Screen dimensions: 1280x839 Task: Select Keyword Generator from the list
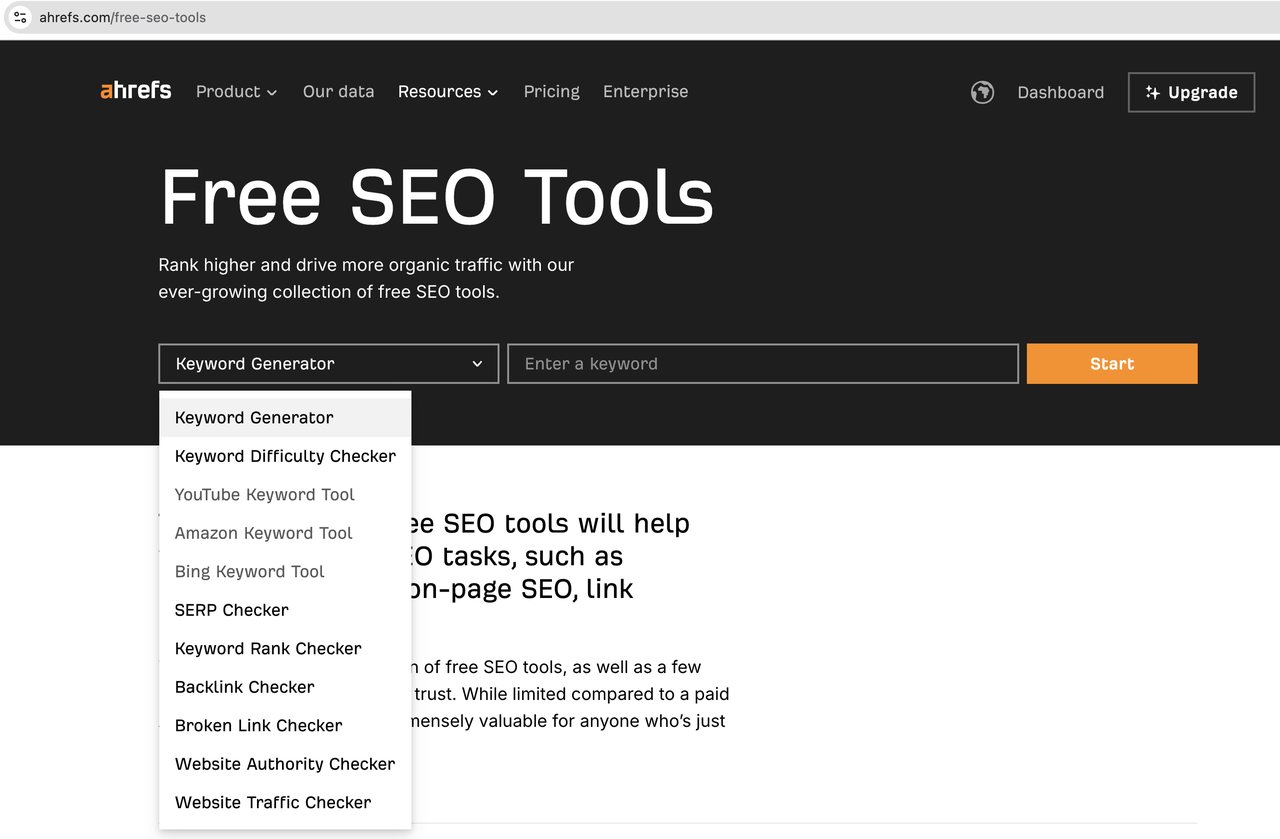285,418
